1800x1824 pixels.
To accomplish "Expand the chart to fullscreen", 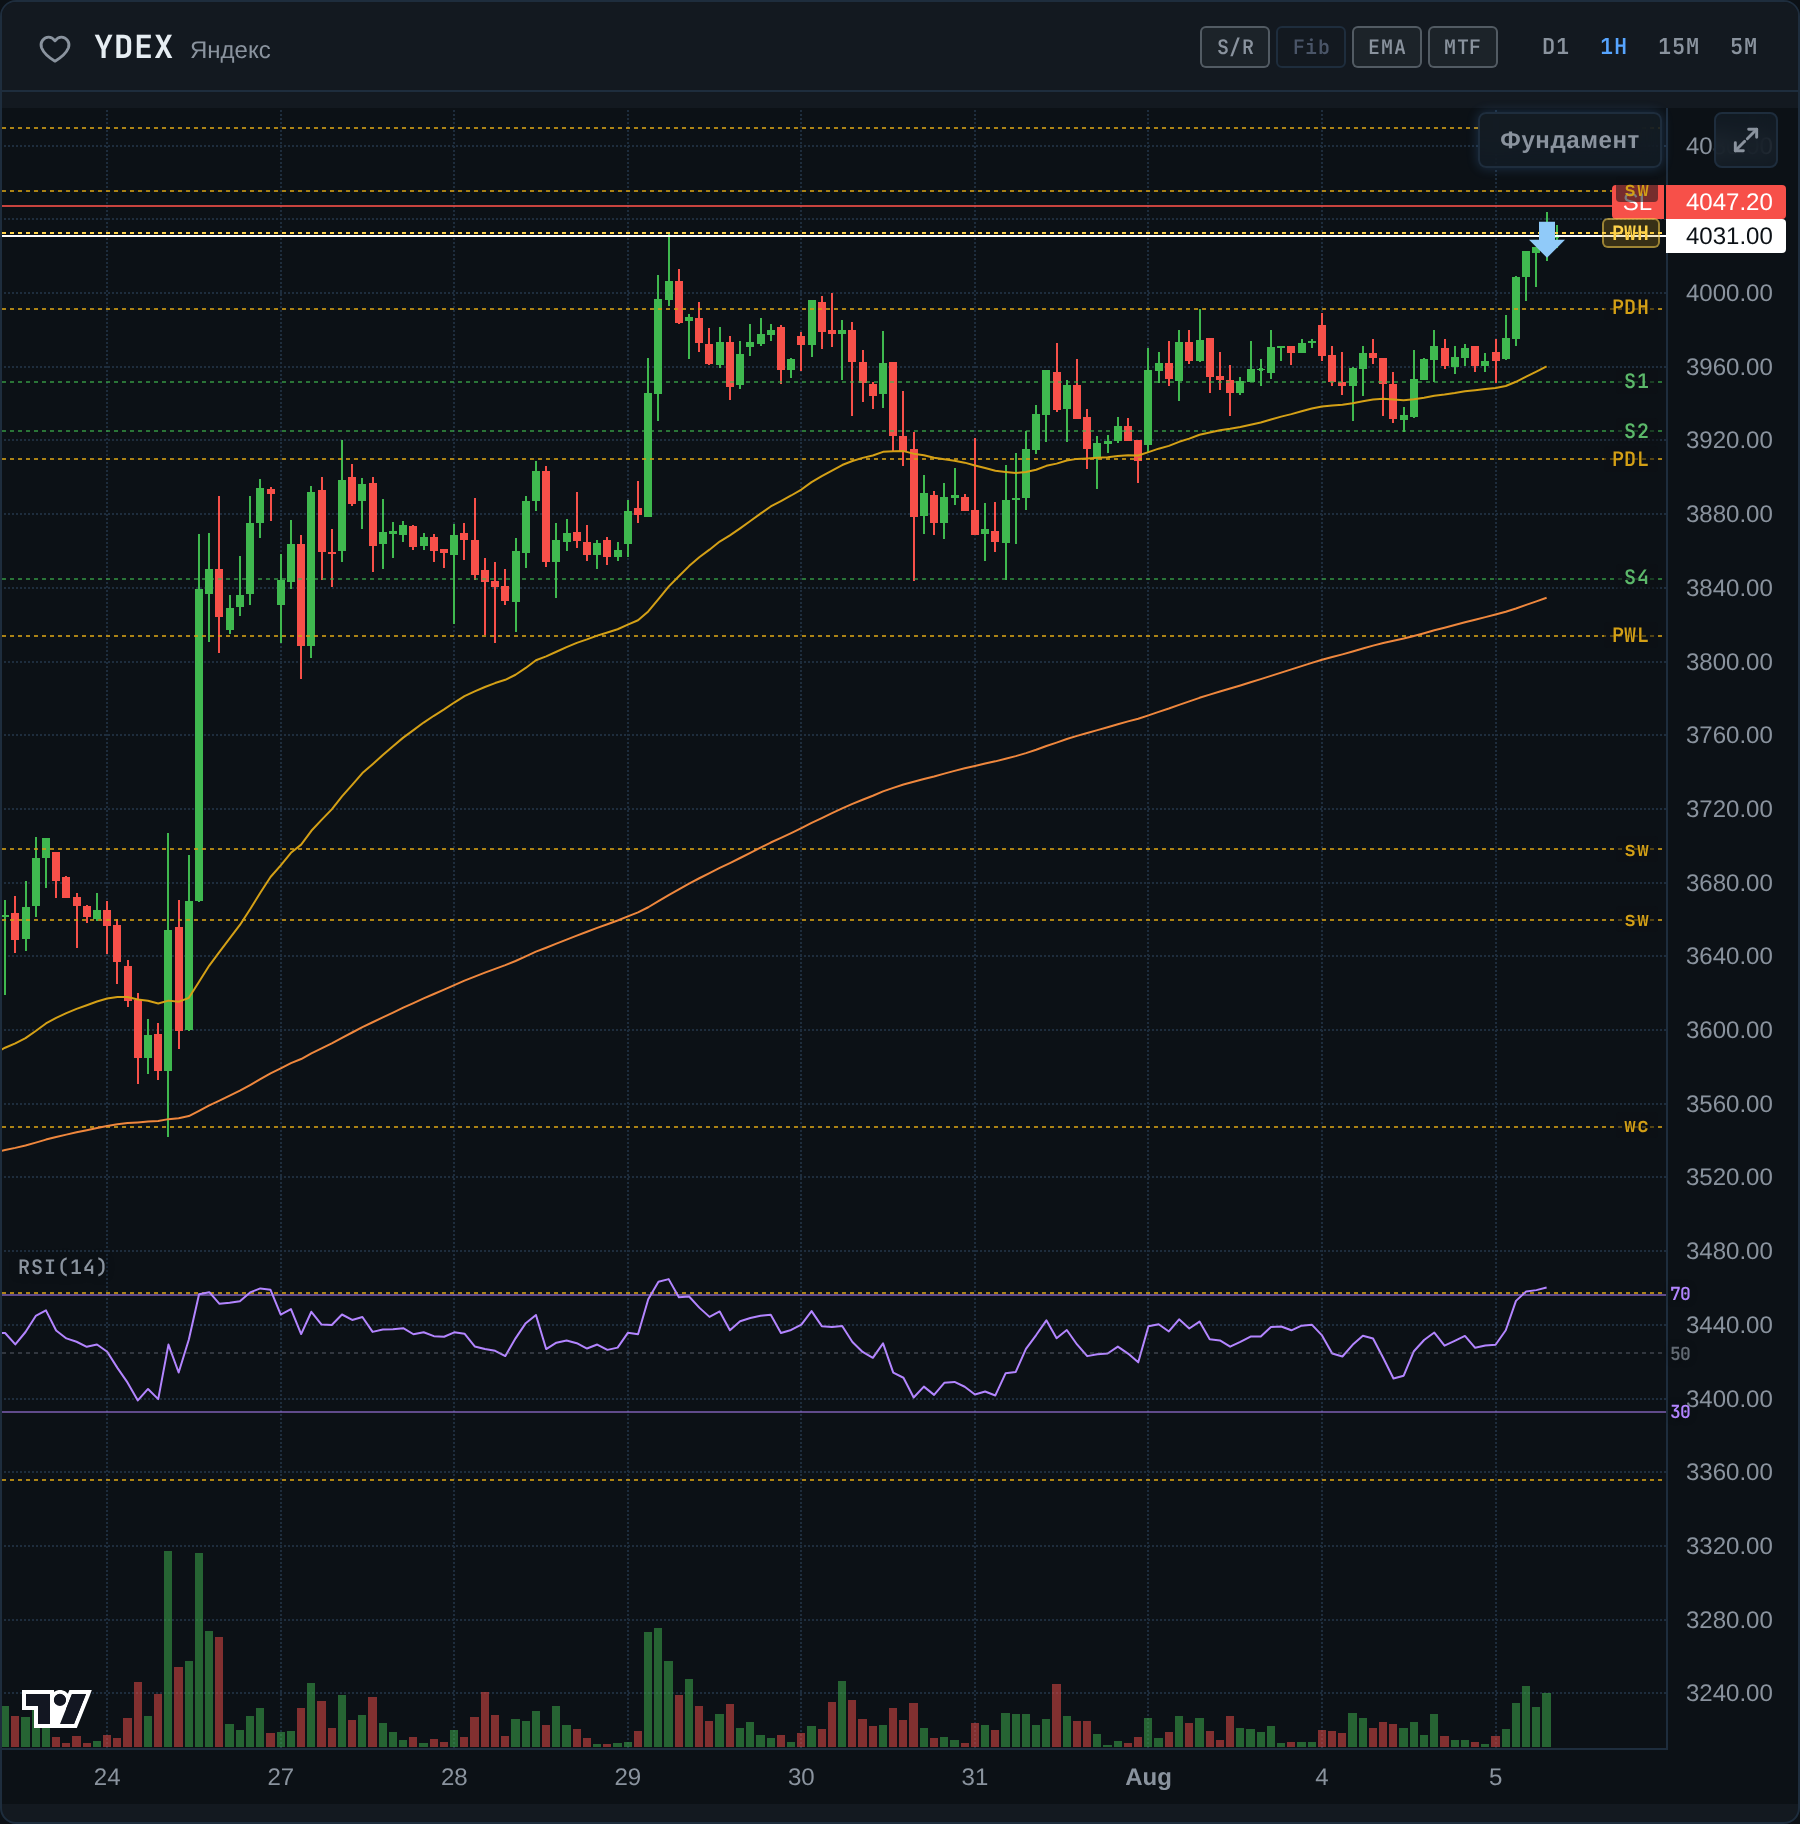I will point(1746,140).
